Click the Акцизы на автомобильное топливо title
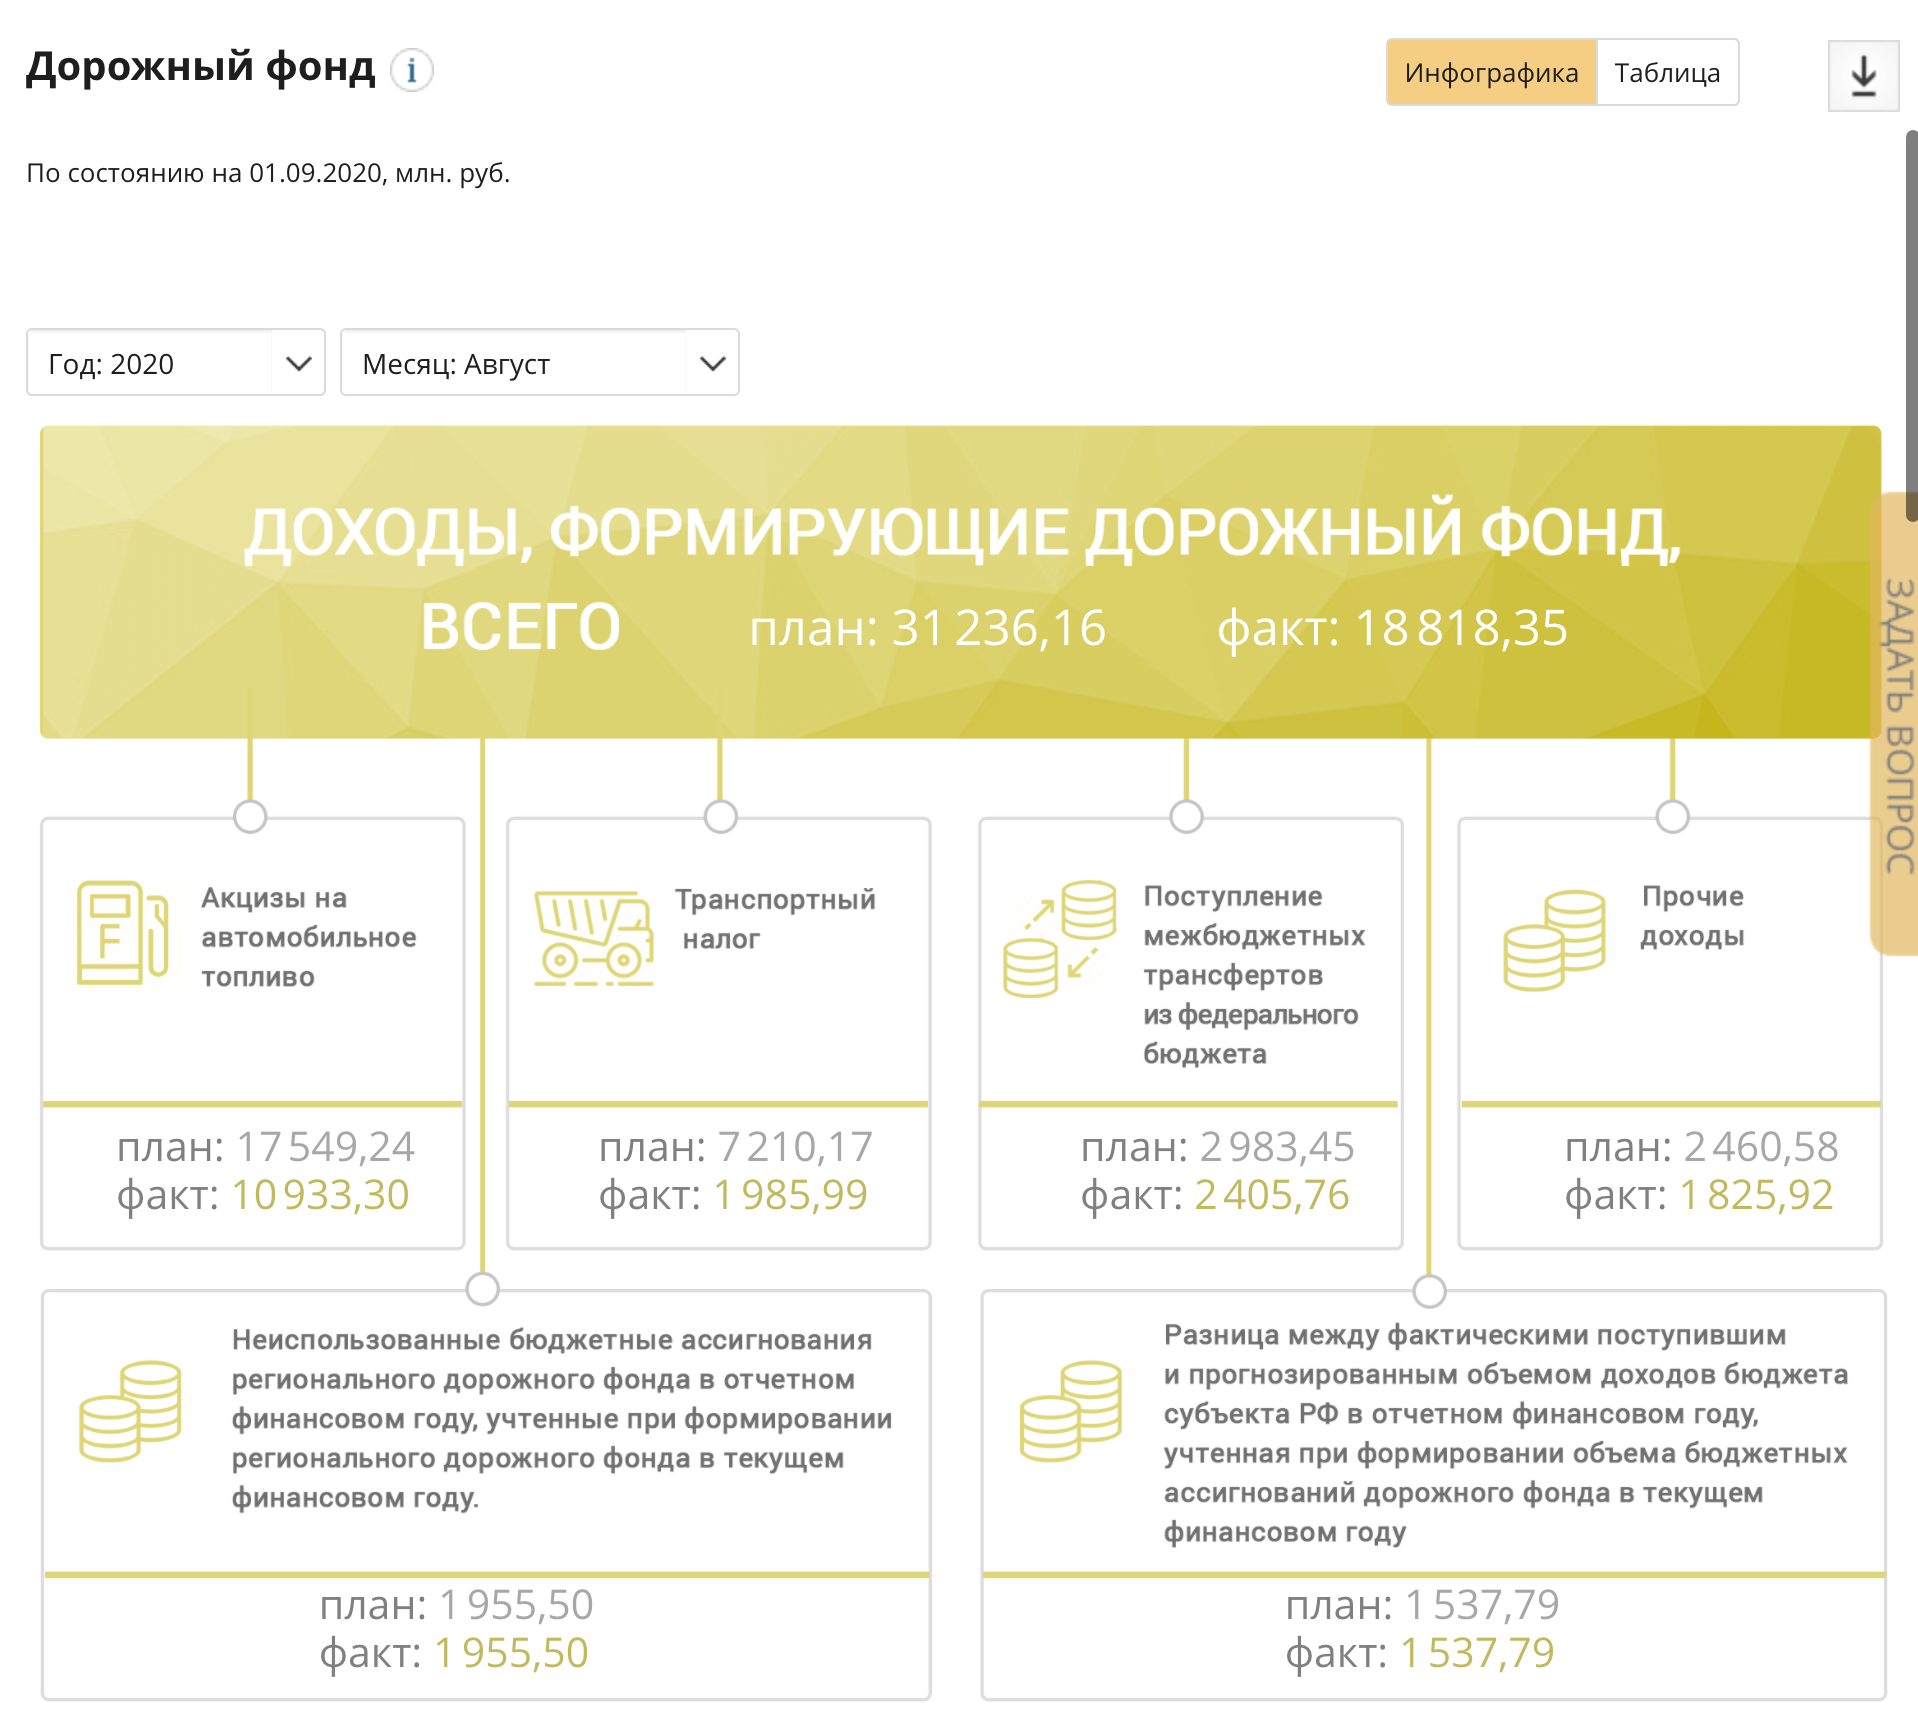The image size is (1918, 1720). tap(308, 937)
